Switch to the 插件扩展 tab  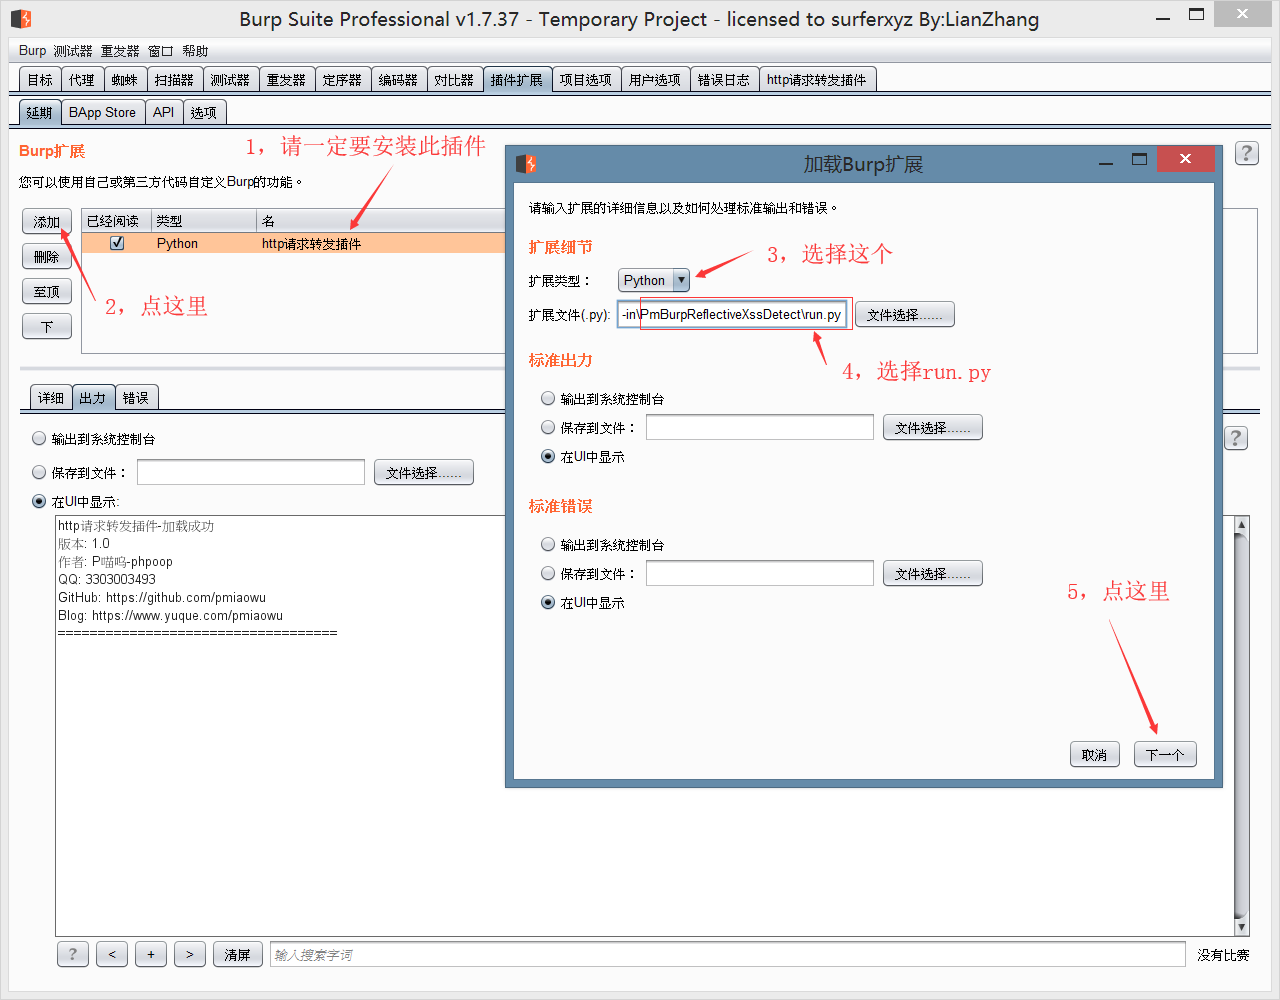point(517,80)
